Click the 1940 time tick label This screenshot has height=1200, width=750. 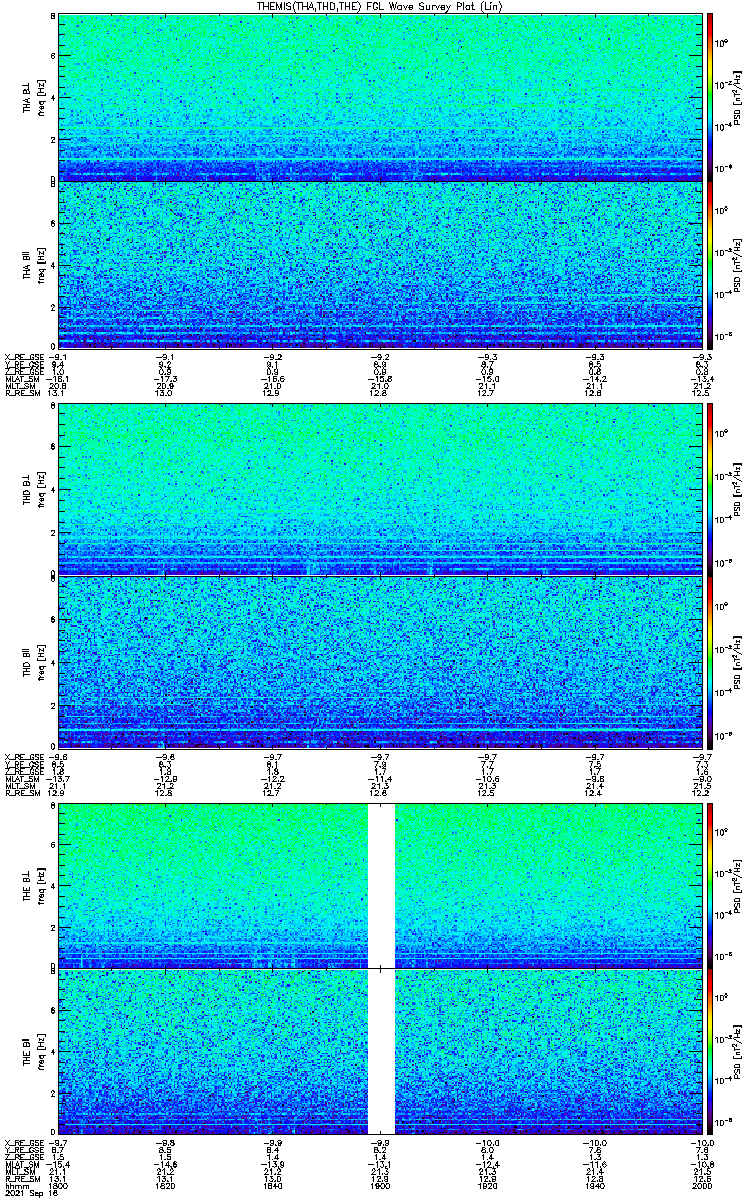tap(595, 1185)
